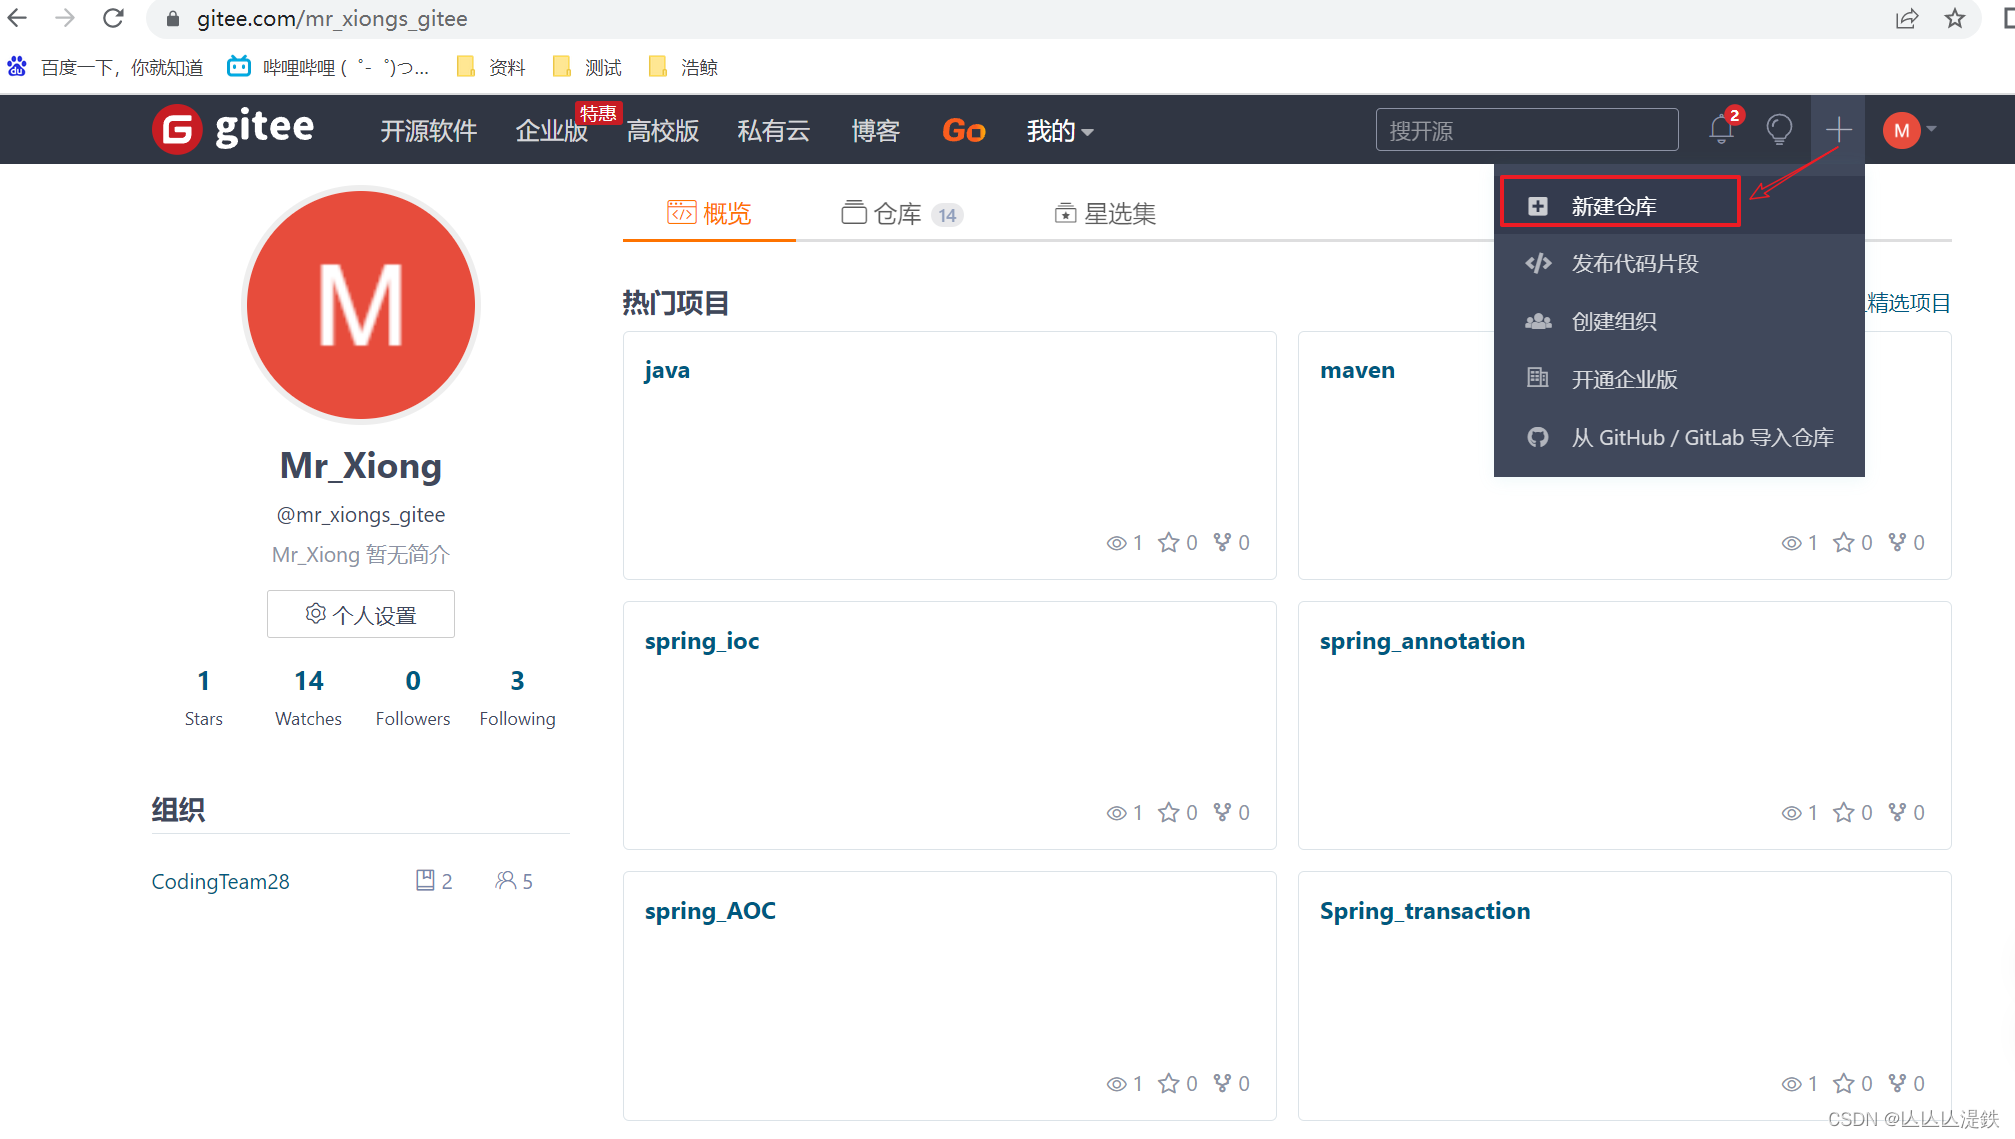The height and width of the screenshot is (1139, 2015).
Task: Open 个人设置 personal settings
Action: tap(360, 613)
